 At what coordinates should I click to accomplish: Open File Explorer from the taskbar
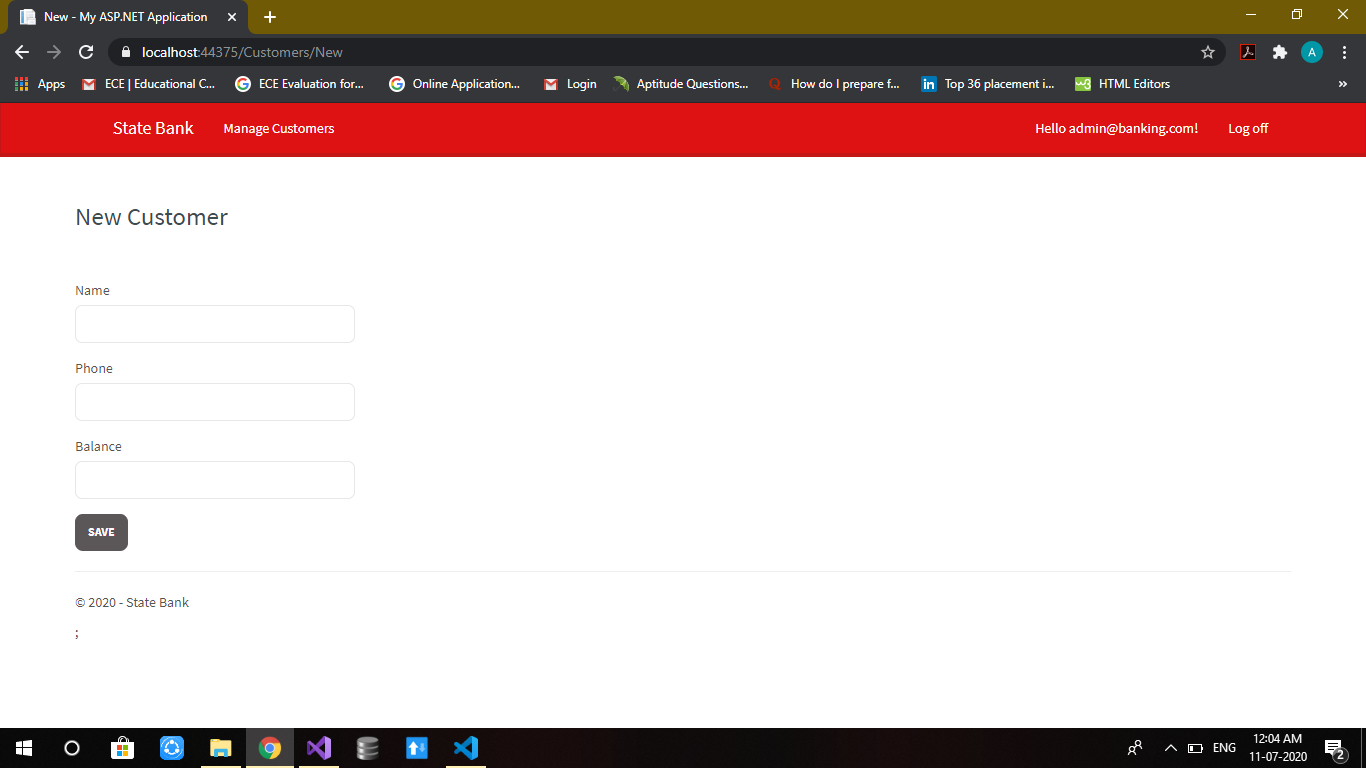[220, 747]
